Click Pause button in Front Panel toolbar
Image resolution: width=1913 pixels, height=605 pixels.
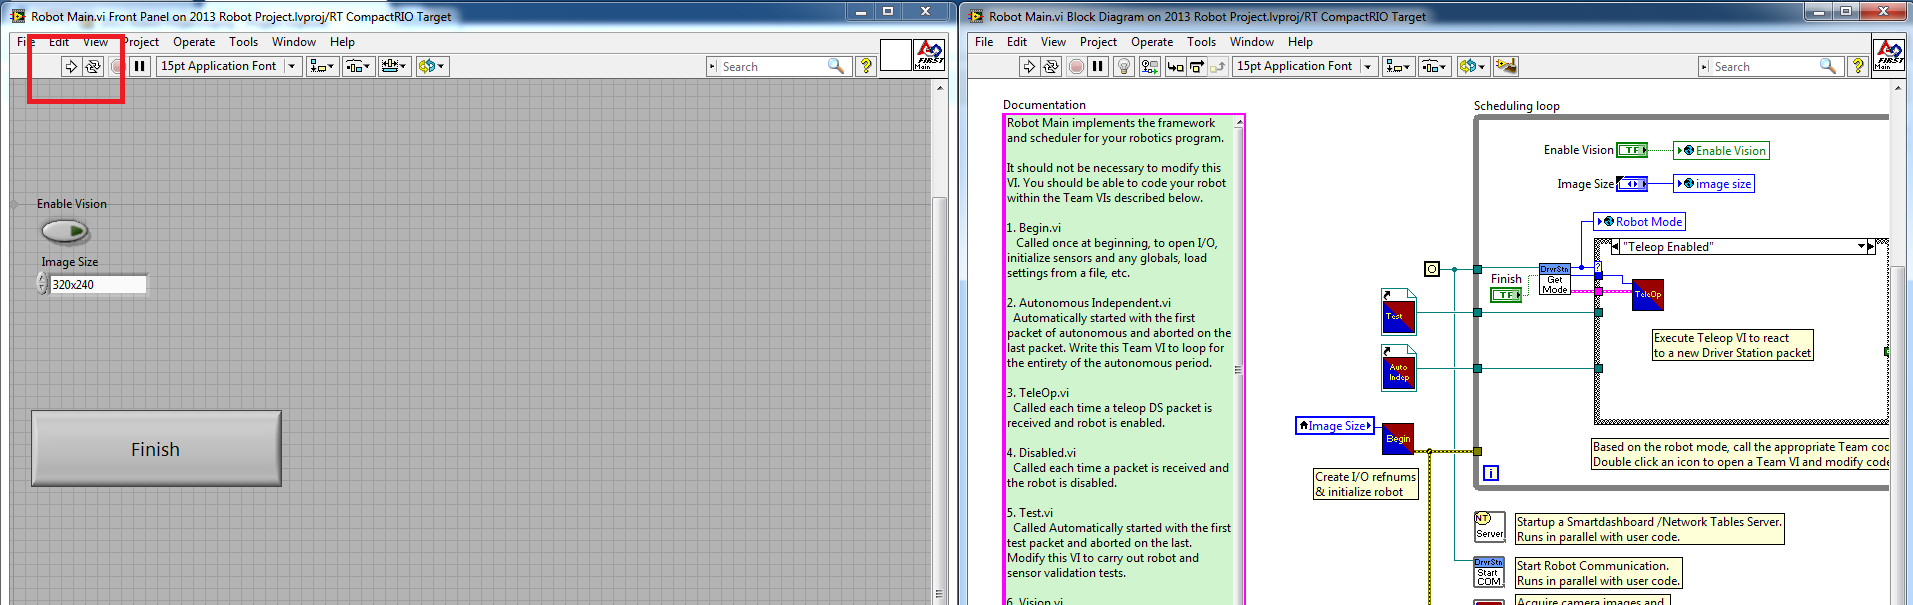(140, 66)
